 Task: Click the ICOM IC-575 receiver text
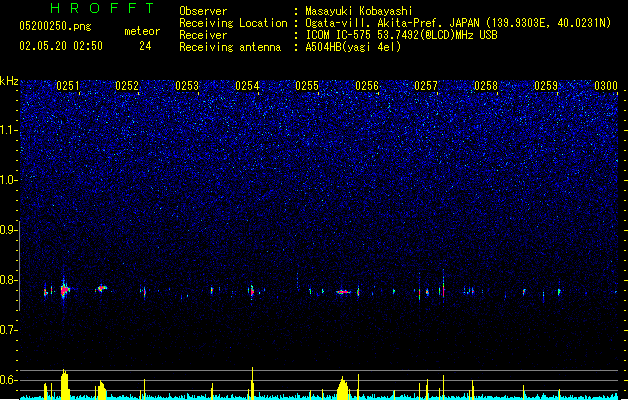coord(401,35)
